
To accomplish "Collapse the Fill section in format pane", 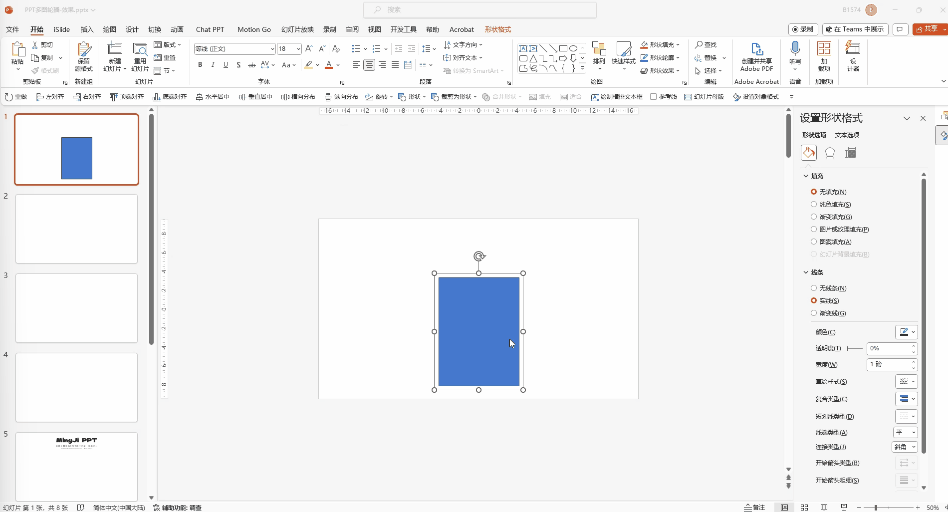I will pyautogui.click(x=806, y=176).
